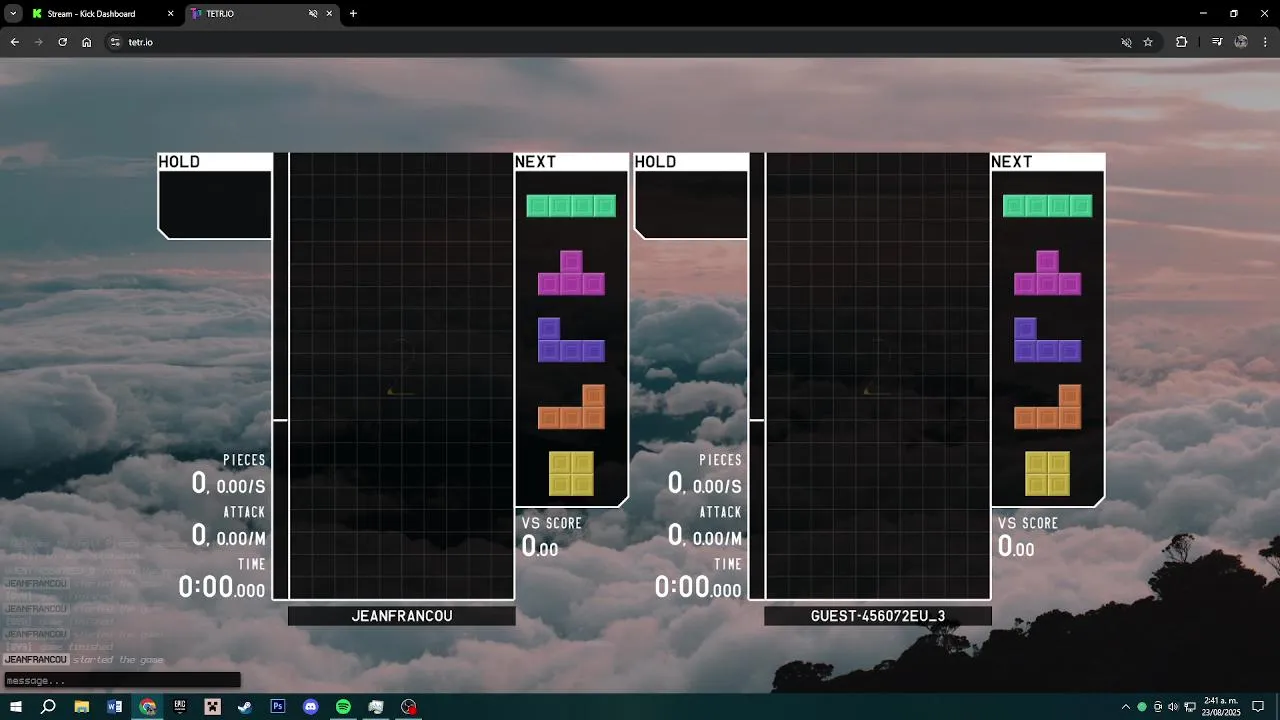Close the Stream - Kick Dashboard tab
This screenshot has width=1280, height=720.
170,14
